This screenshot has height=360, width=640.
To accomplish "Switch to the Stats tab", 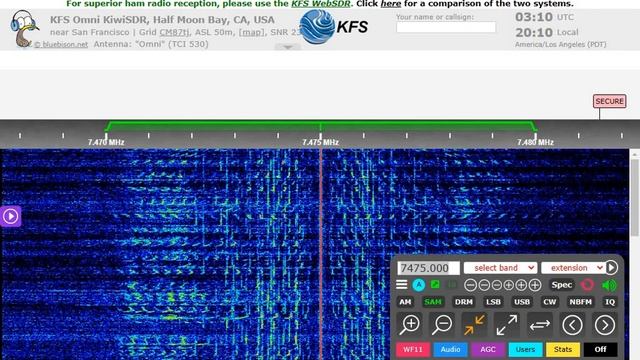I will coord(563,349).
